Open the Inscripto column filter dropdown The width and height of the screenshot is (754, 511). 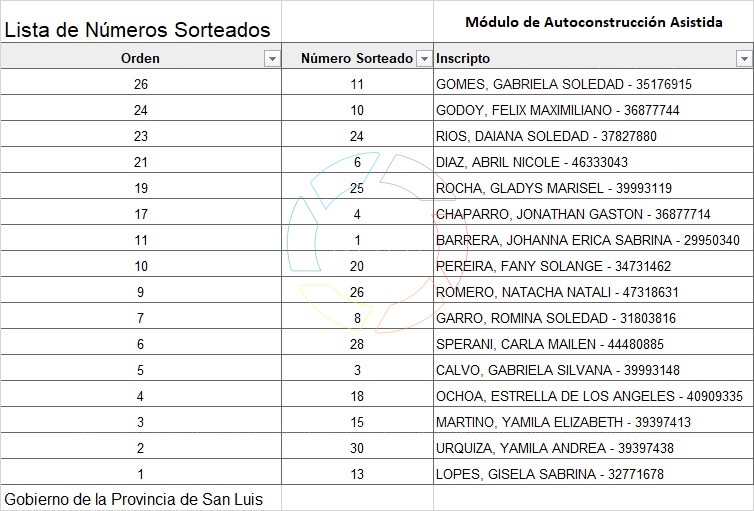(745, 59)
